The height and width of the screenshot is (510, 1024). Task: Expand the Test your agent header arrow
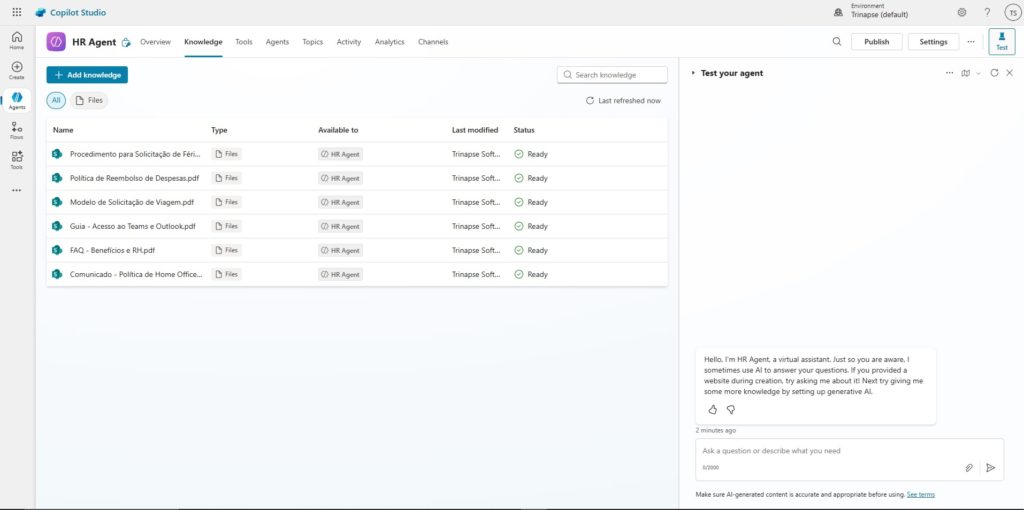click(x=693, y=73)
